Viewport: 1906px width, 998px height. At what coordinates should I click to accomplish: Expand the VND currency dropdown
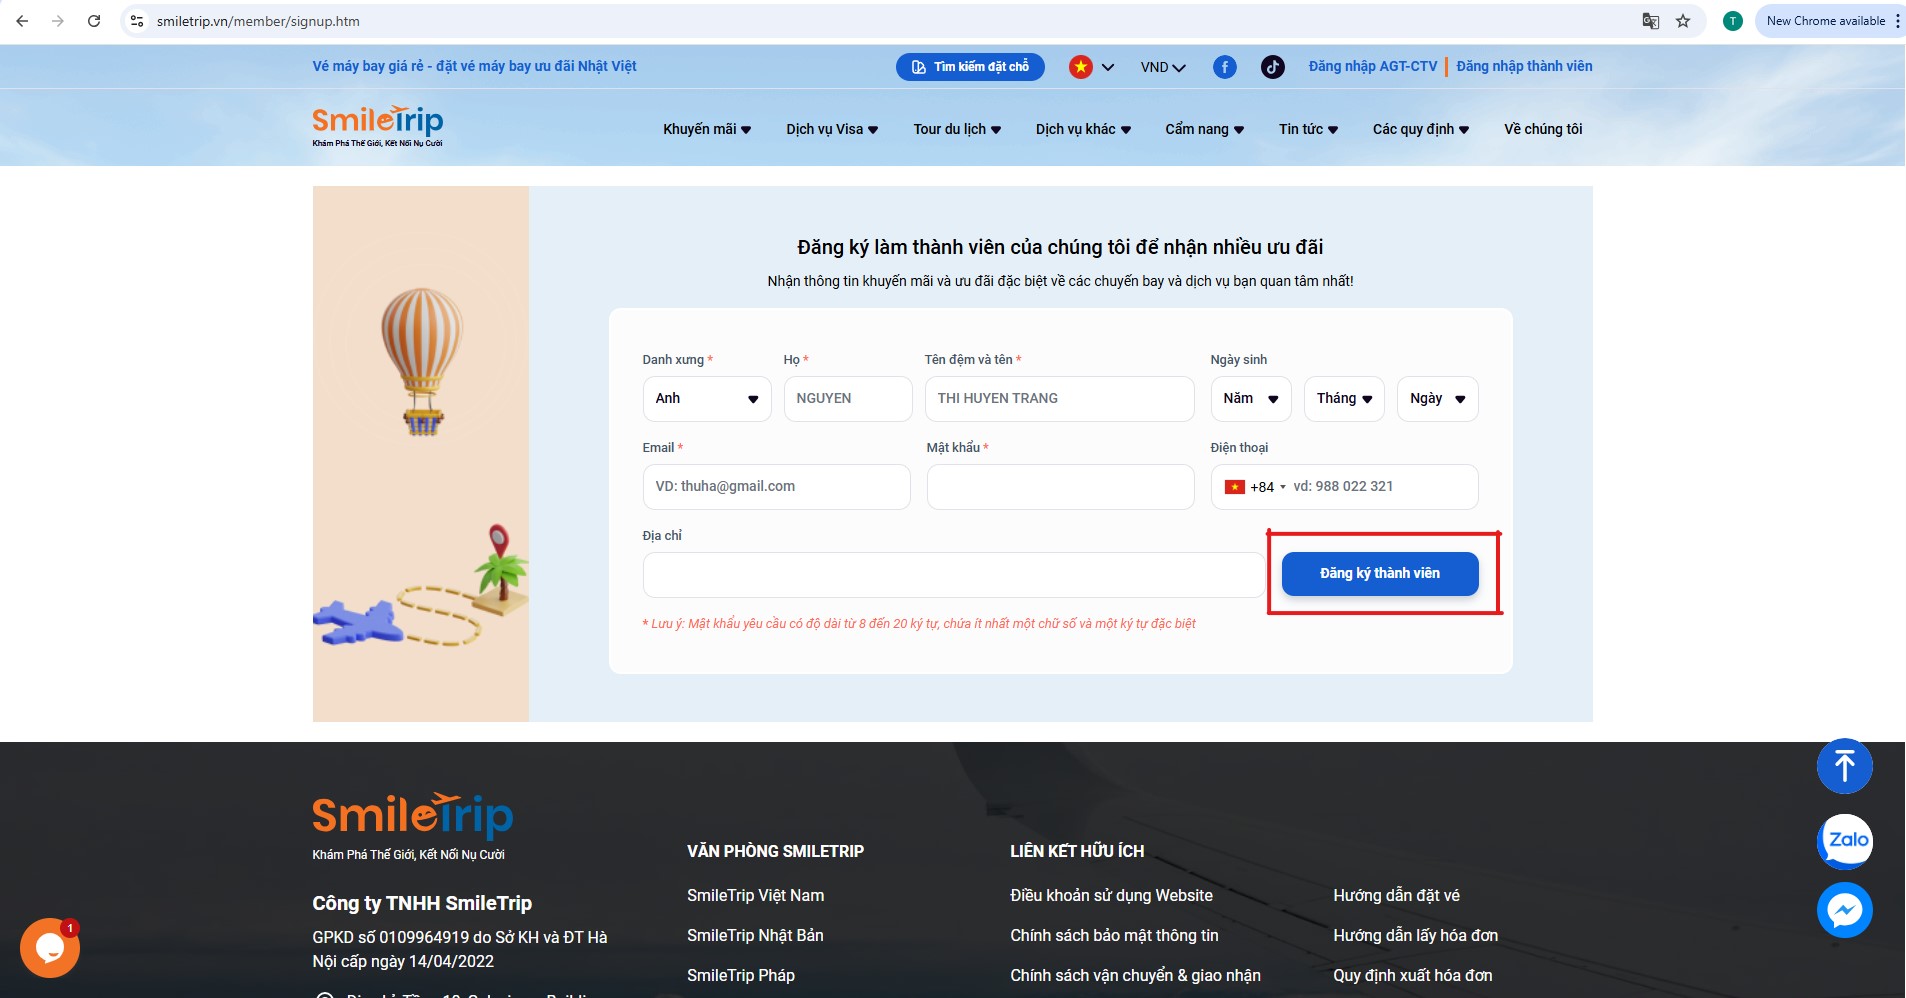click(x=1162, y=67)
